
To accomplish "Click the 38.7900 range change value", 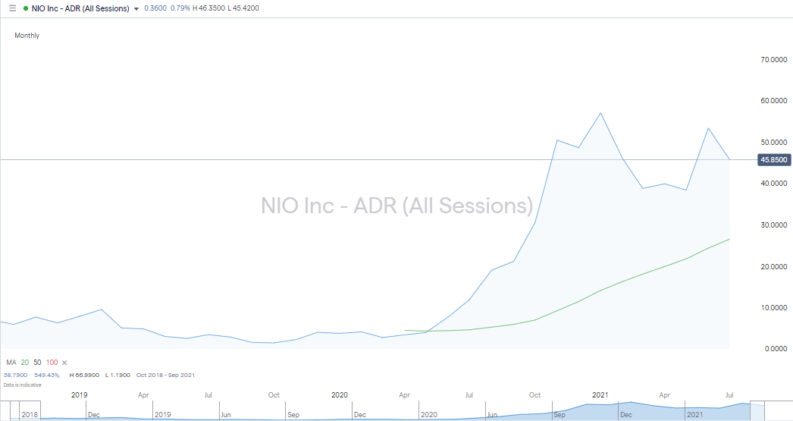I will pos(14,375).
